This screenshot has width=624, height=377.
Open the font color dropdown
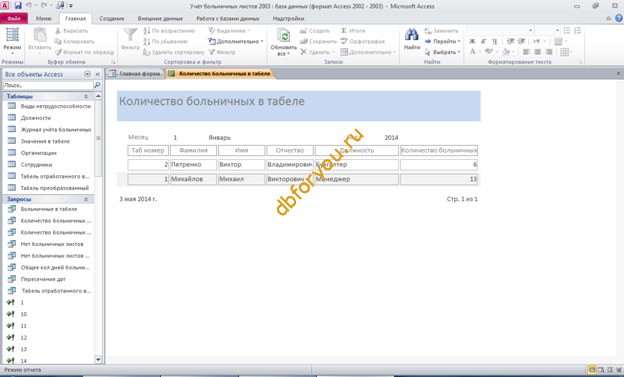[x=480, y=52]
